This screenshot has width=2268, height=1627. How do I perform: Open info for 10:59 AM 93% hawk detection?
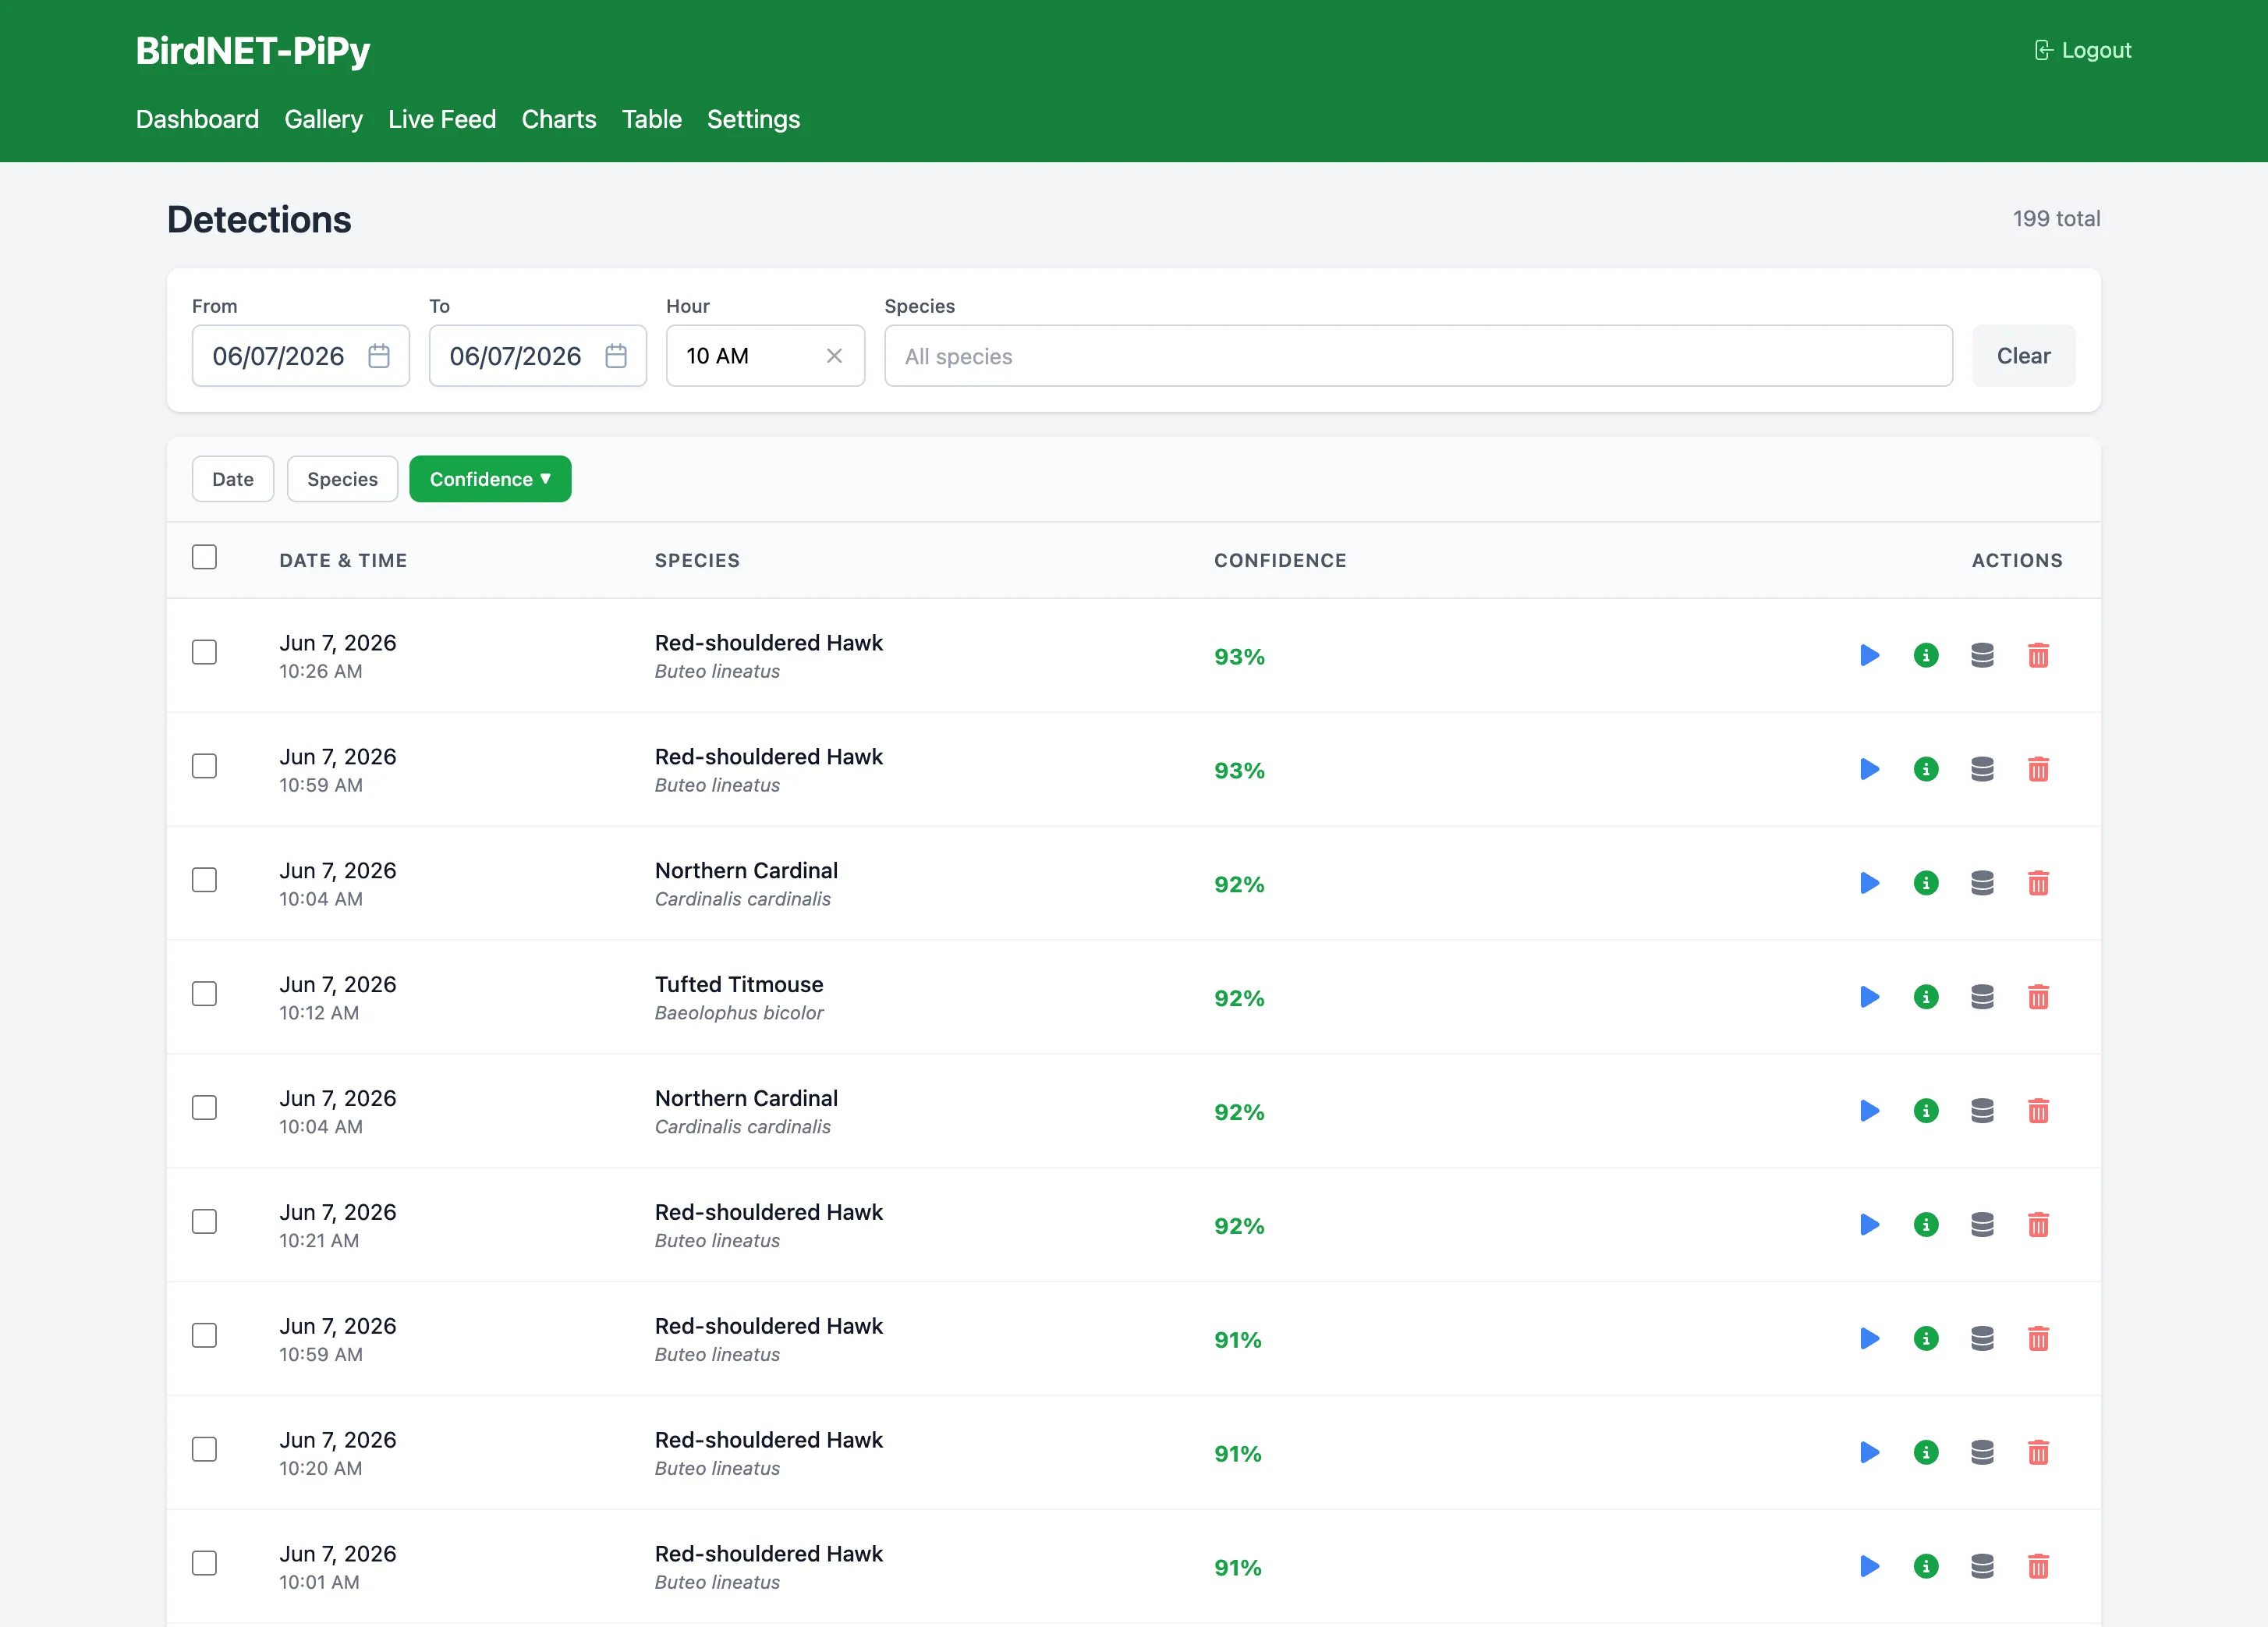click(1925, 769)
